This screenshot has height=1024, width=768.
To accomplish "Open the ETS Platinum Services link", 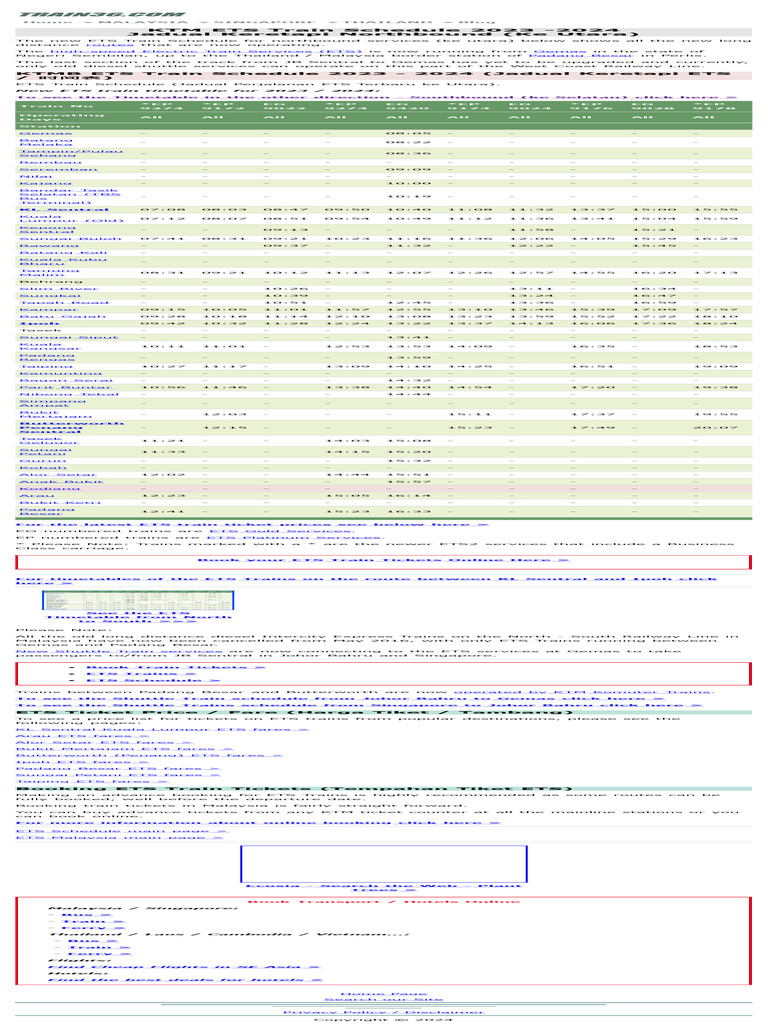I will (295, 537).
